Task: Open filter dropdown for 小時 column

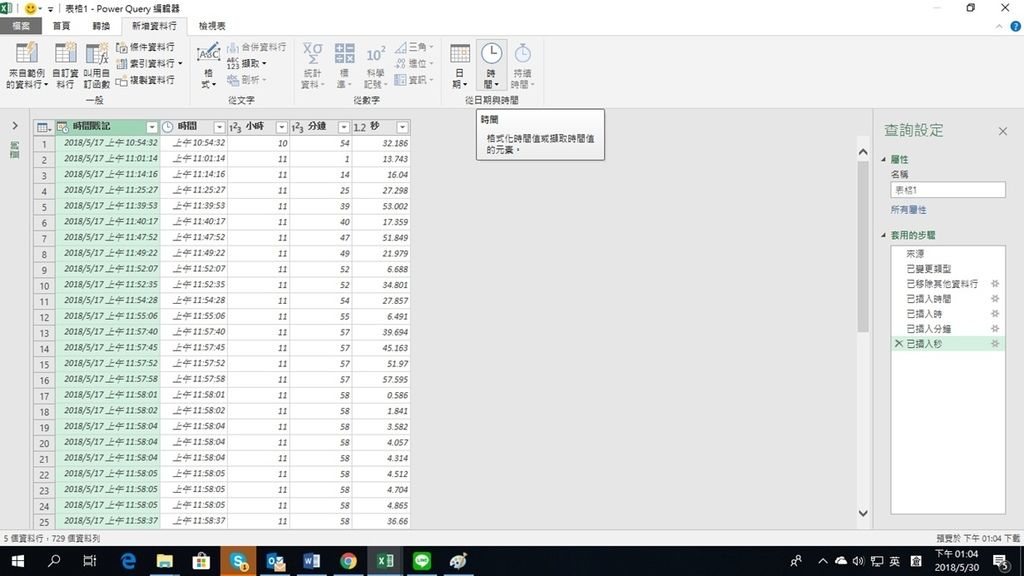Action: pyautogui.click(x=281, y=127)
